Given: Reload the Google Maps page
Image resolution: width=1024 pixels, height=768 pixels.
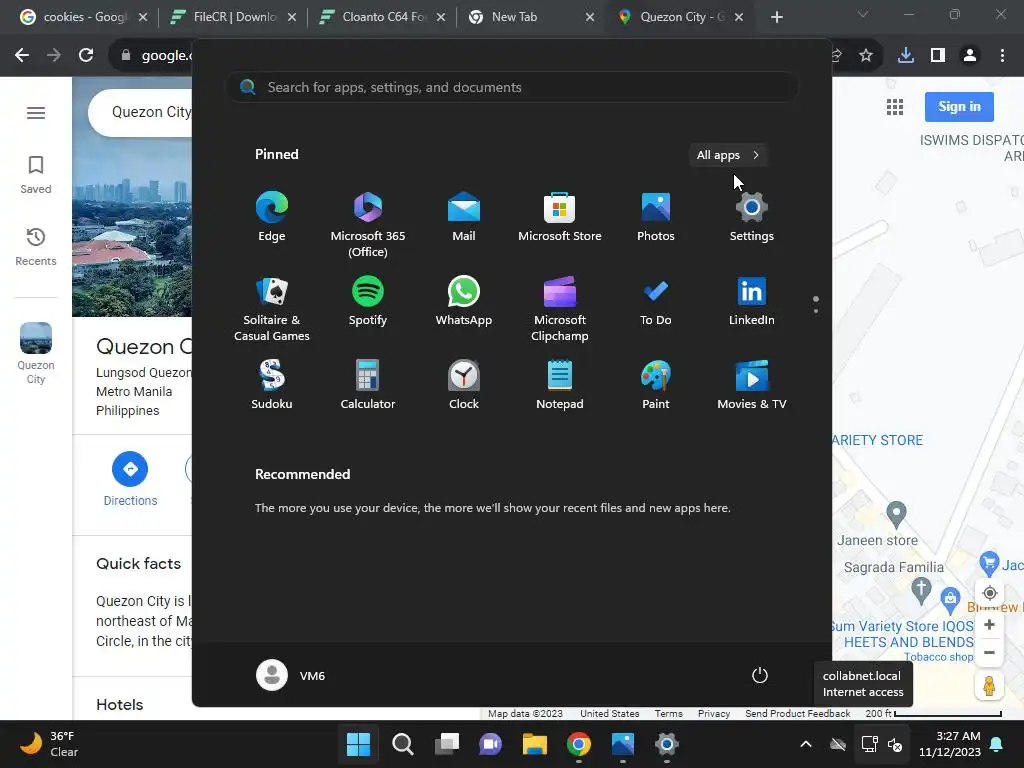Looking at the screenshot, I should [x=86, y=56].
